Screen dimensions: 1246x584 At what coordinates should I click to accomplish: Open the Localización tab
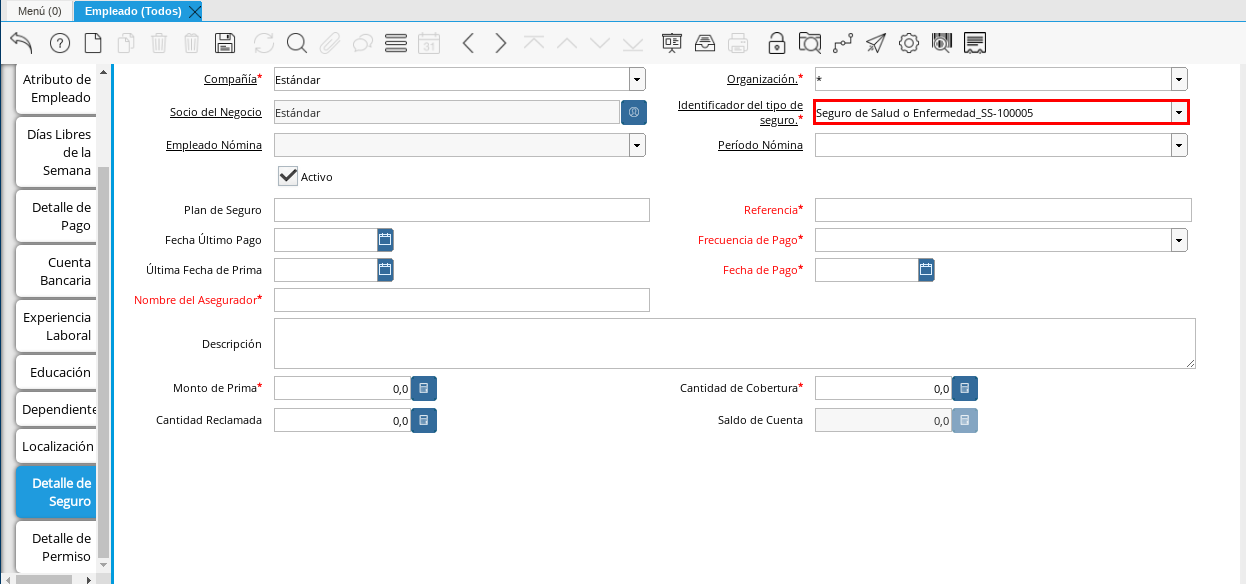tap(56, 446)
